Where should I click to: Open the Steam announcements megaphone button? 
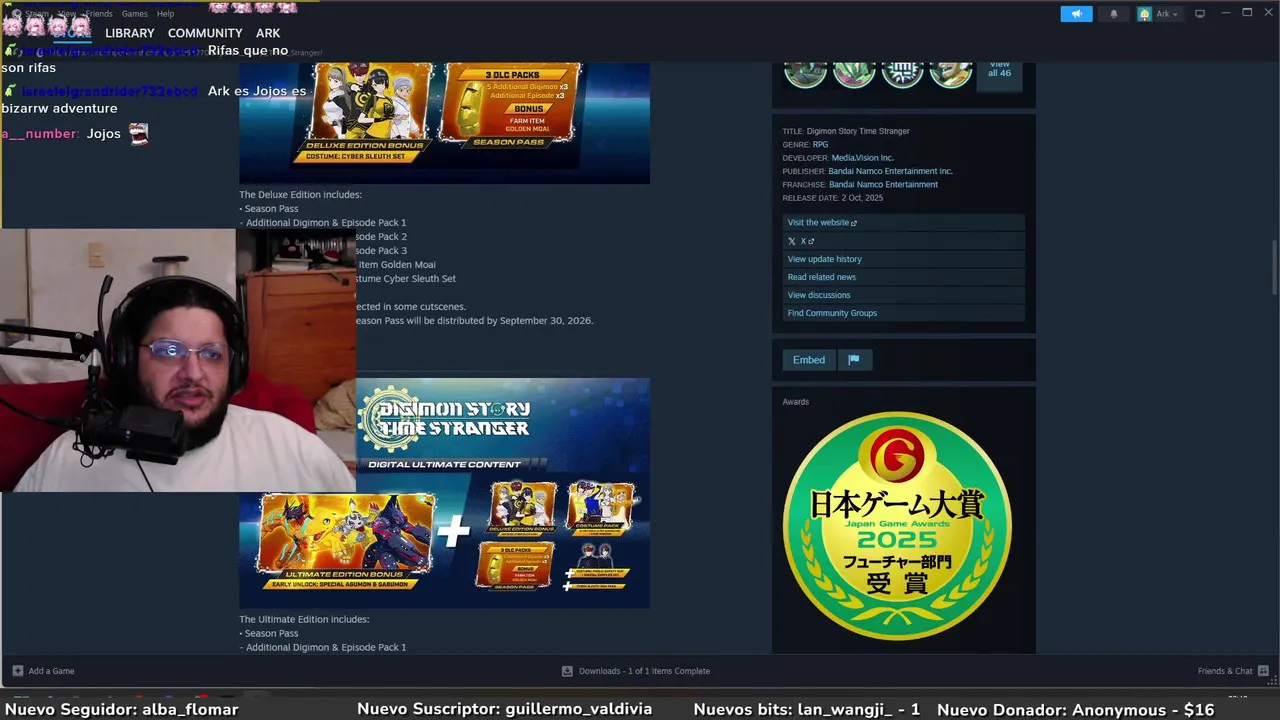point(1076,14)
